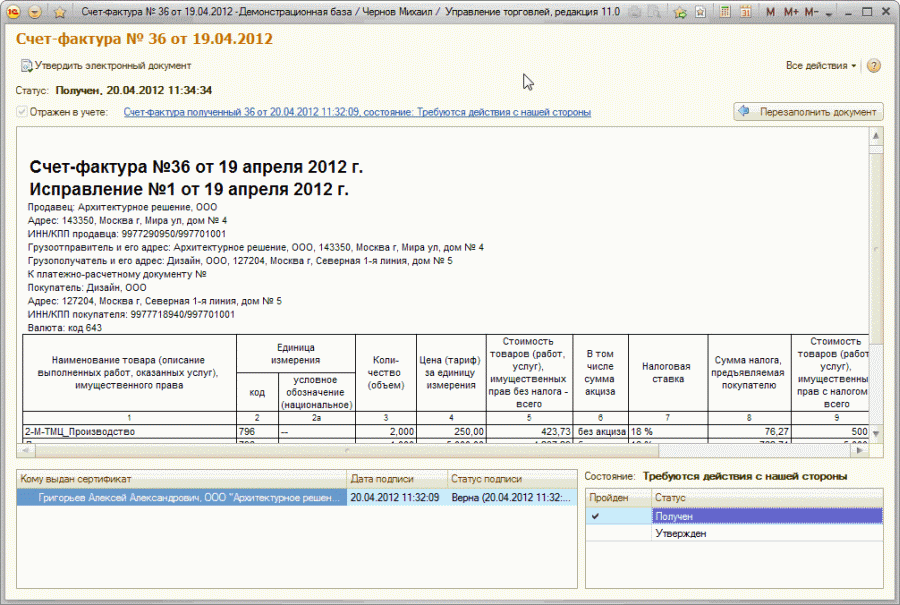This screenshot has width=900, height=605.
Task: Open the calculator icon
Action: point(725,11)
